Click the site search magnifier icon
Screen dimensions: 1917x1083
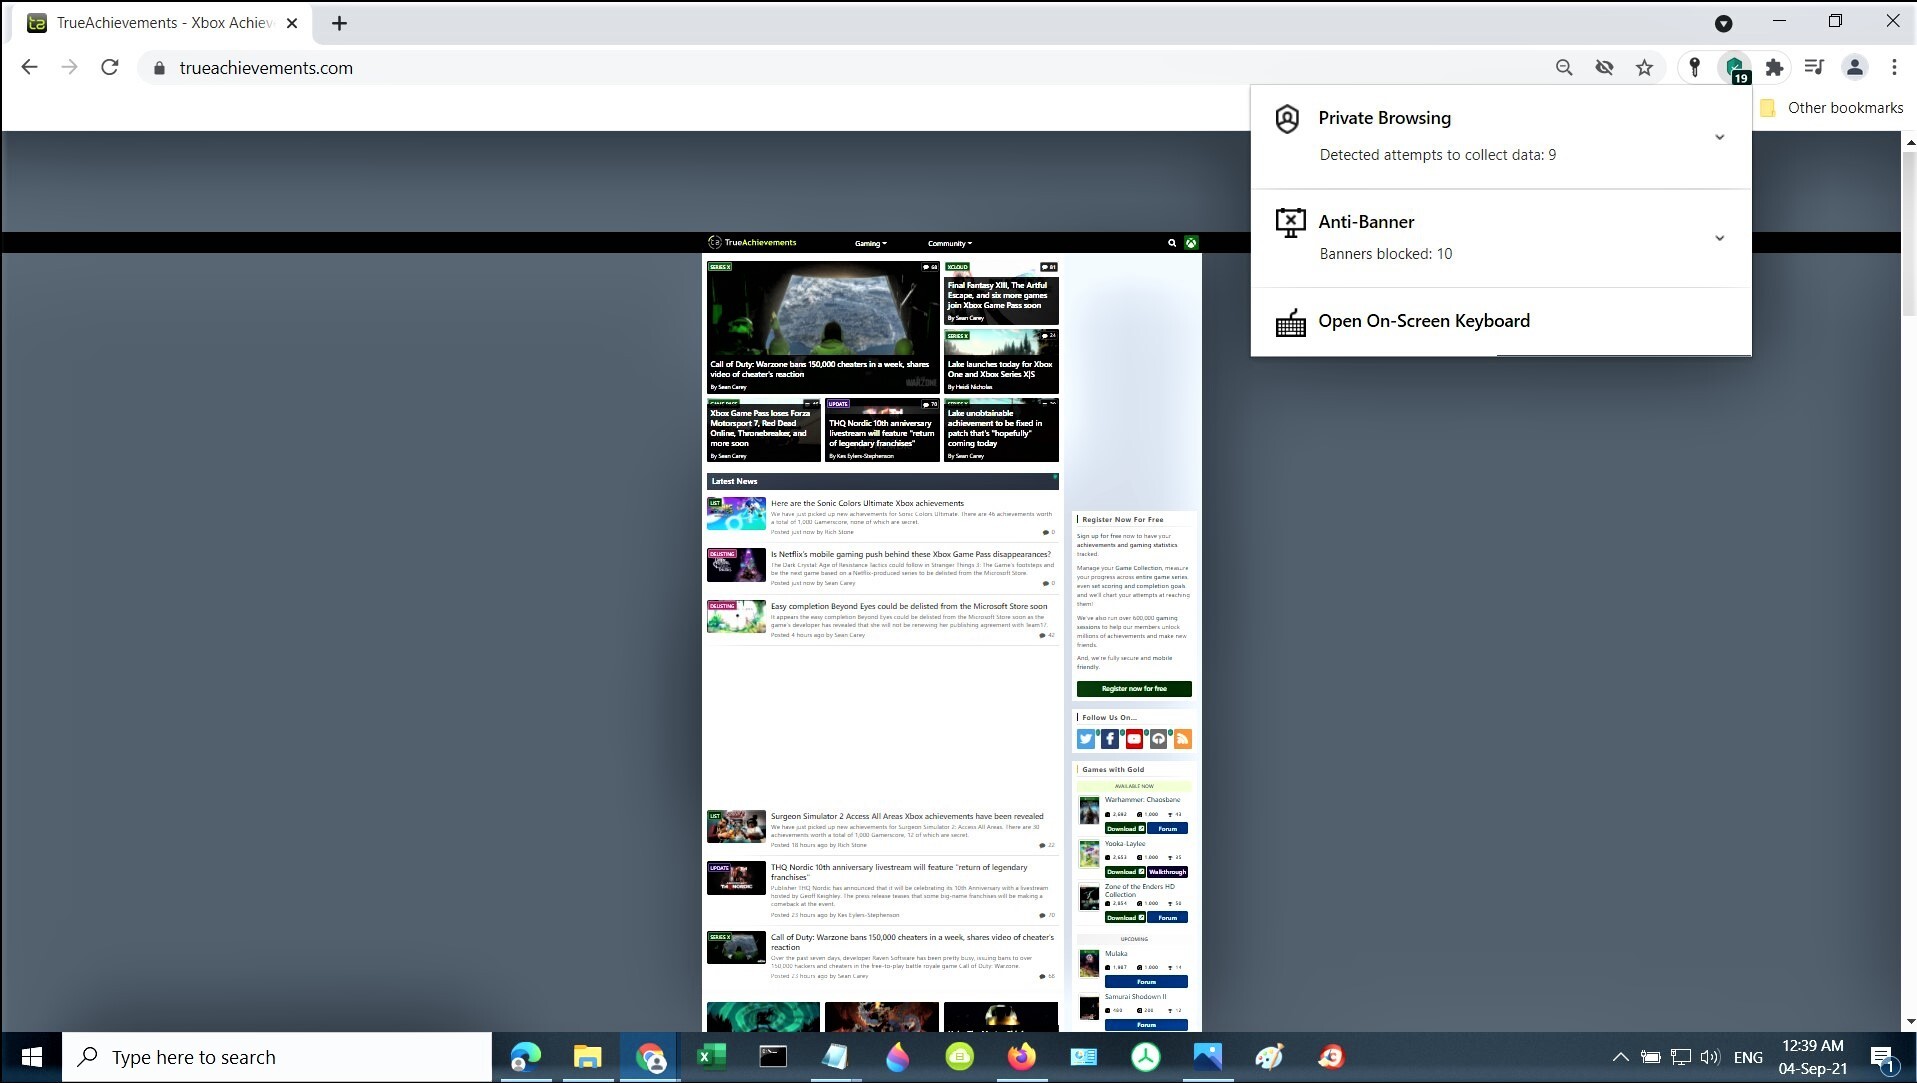point(1172,243)
